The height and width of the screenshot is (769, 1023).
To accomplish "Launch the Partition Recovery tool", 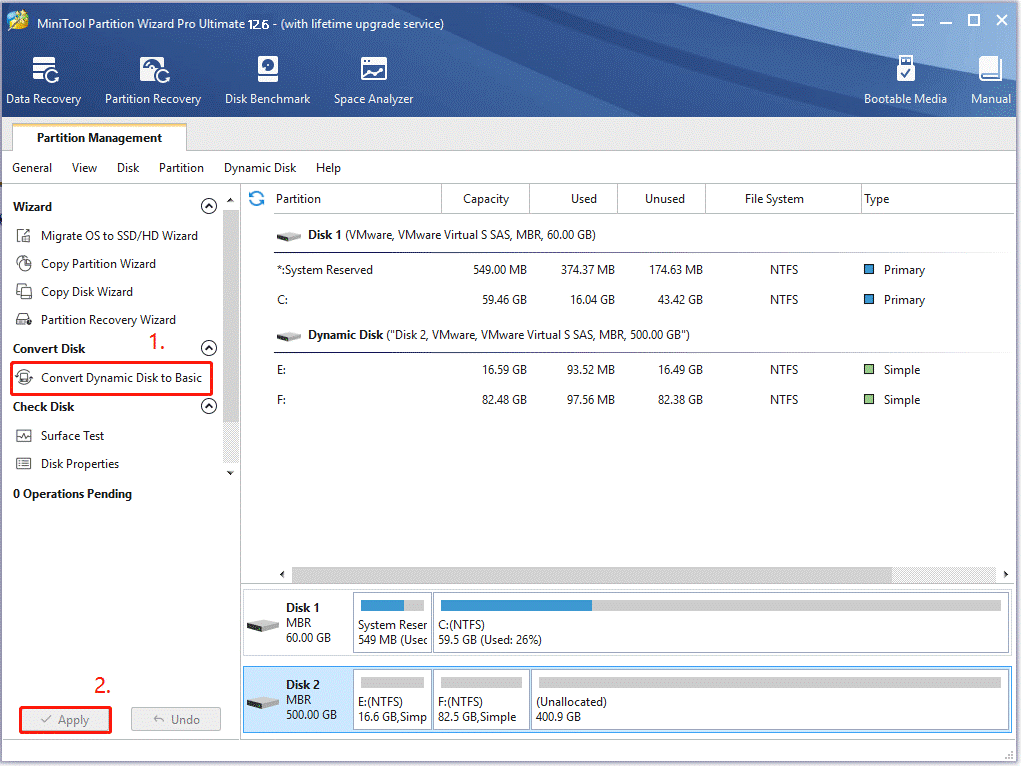I will click(x=152, y=80).
